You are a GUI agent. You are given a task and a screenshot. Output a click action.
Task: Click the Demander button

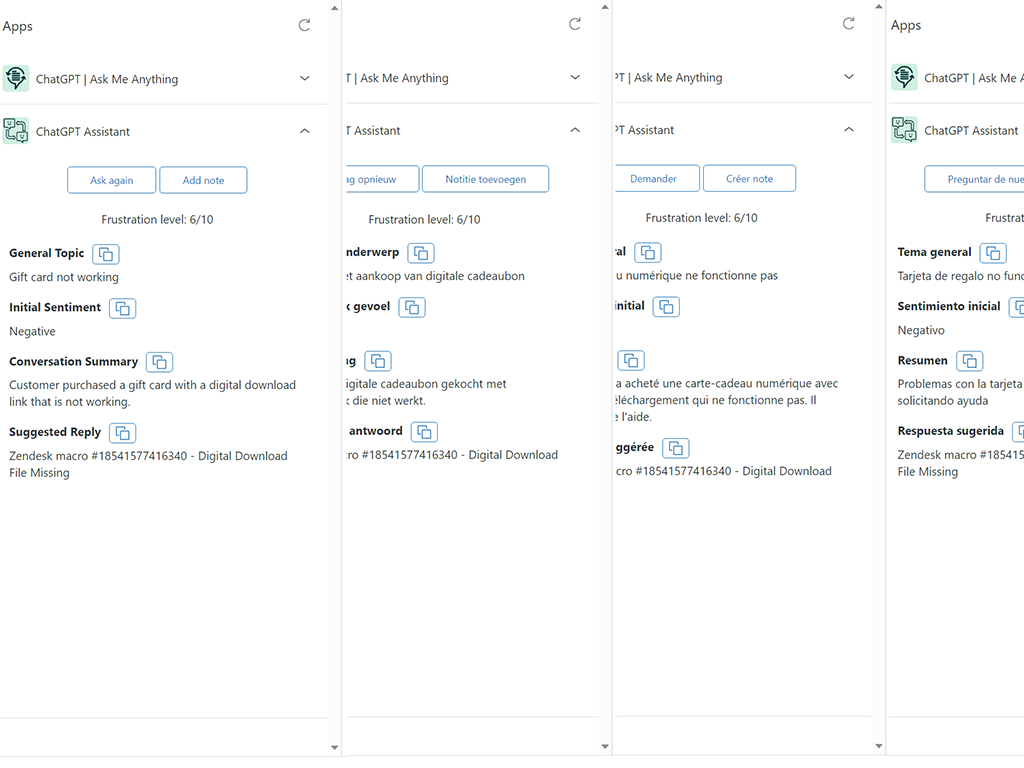(x=653, y=178)
